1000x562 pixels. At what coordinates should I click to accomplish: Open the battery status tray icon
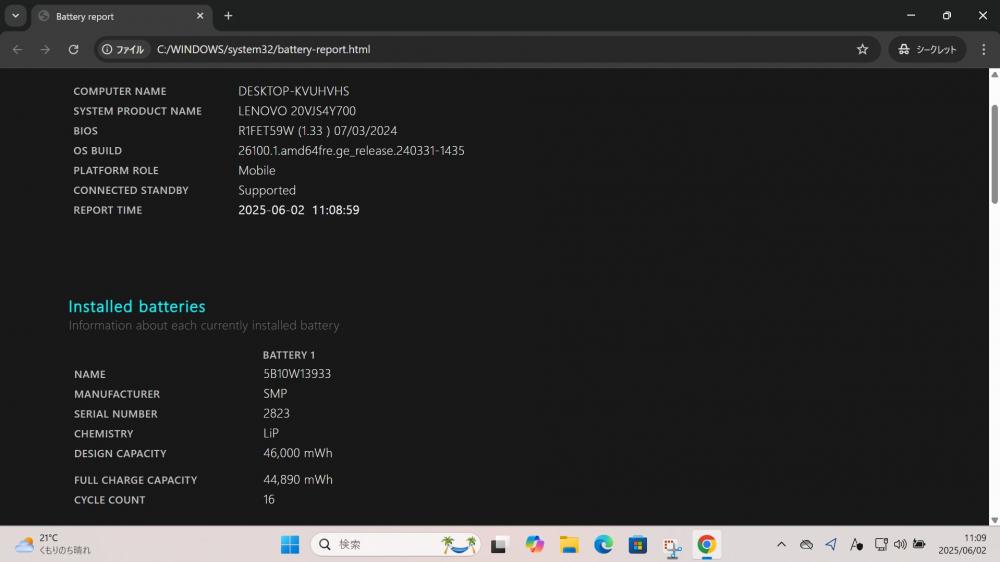(x=919, y=544)
